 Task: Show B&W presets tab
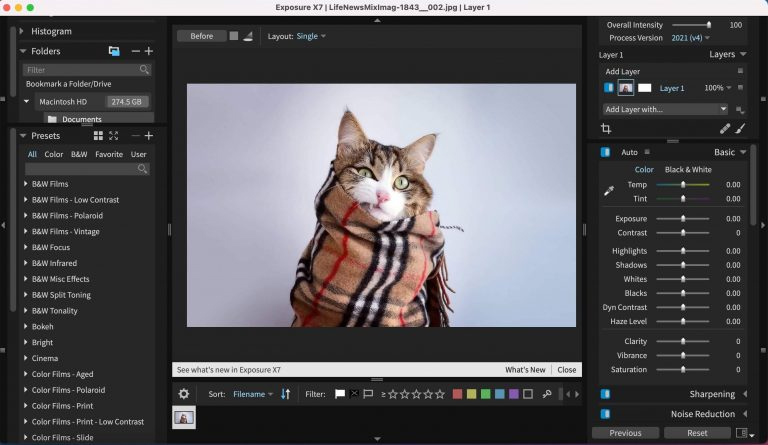pyautogui.click(x=79, y=154)
